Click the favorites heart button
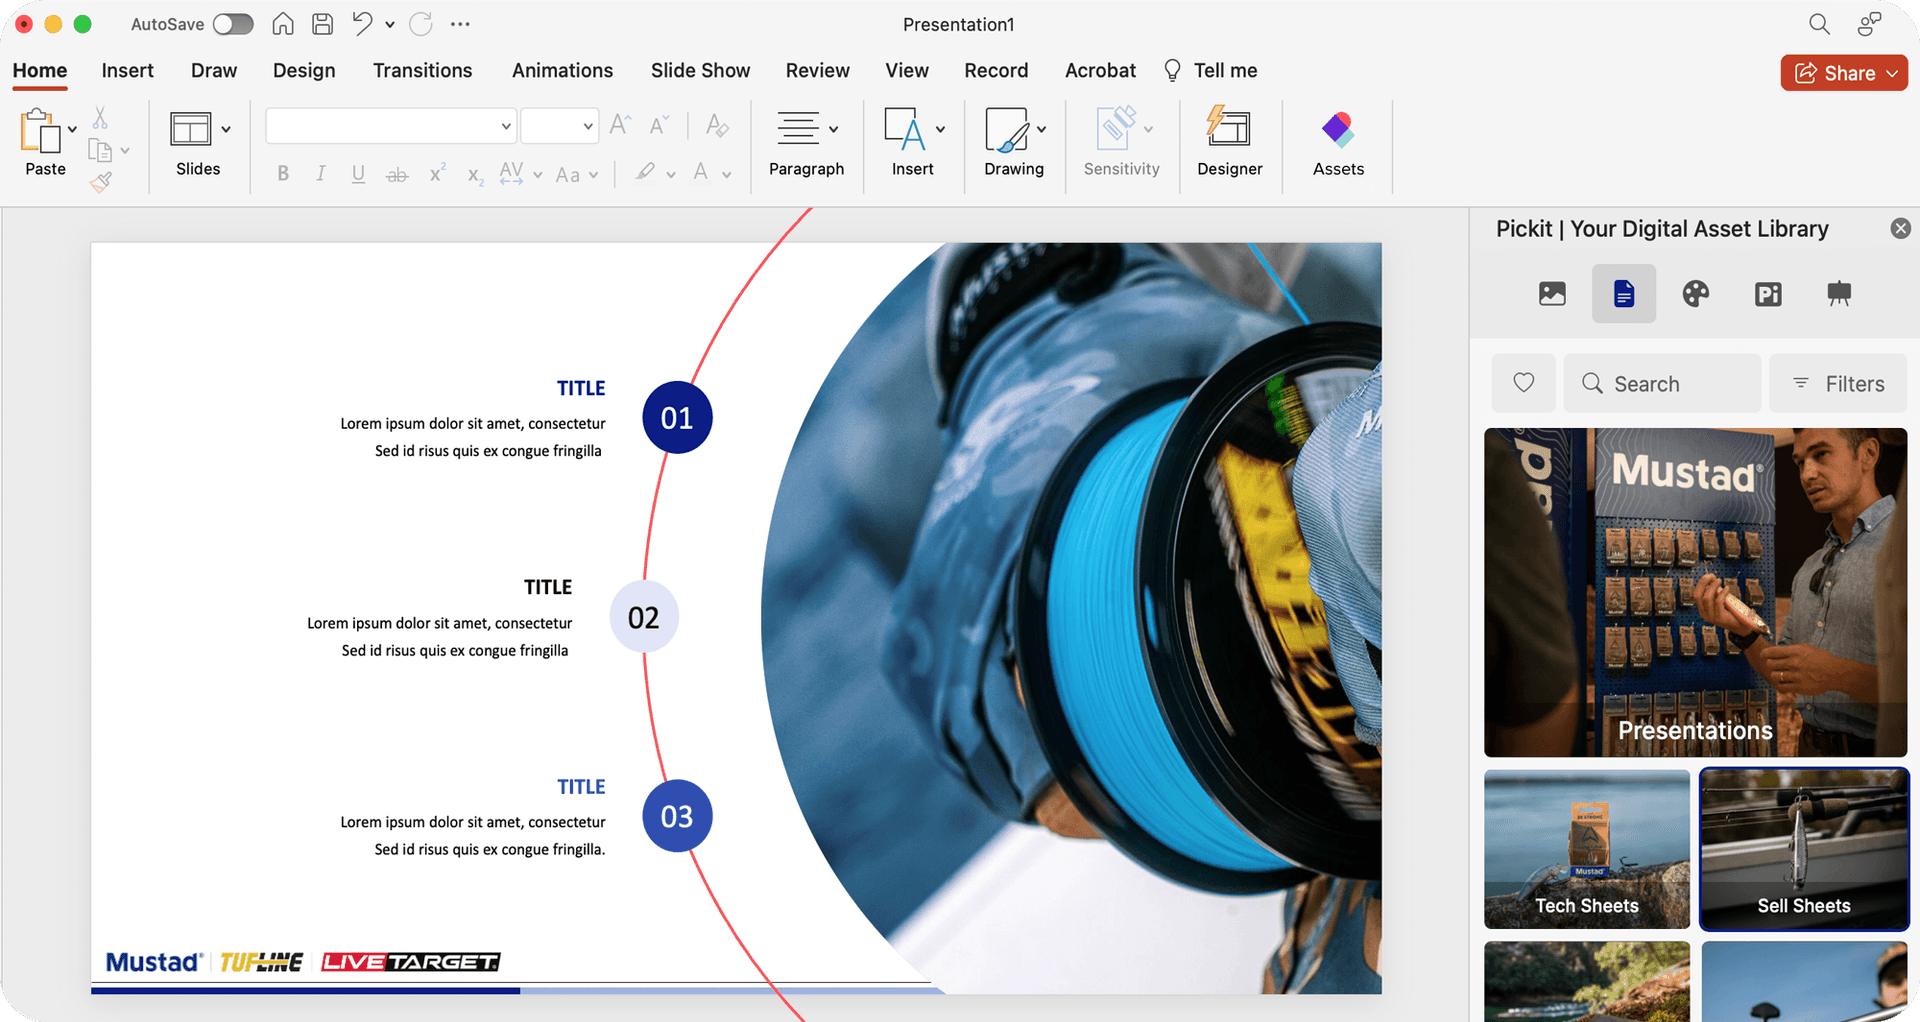Image resolution: width=1920 pixels, height=1022 pixels. pos(1524,383)
